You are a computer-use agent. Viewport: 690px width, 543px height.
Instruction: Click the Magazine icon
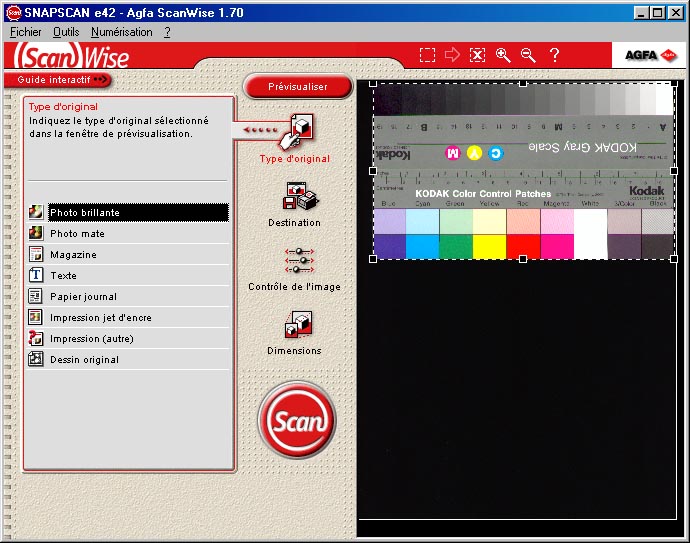coord(36,254)
